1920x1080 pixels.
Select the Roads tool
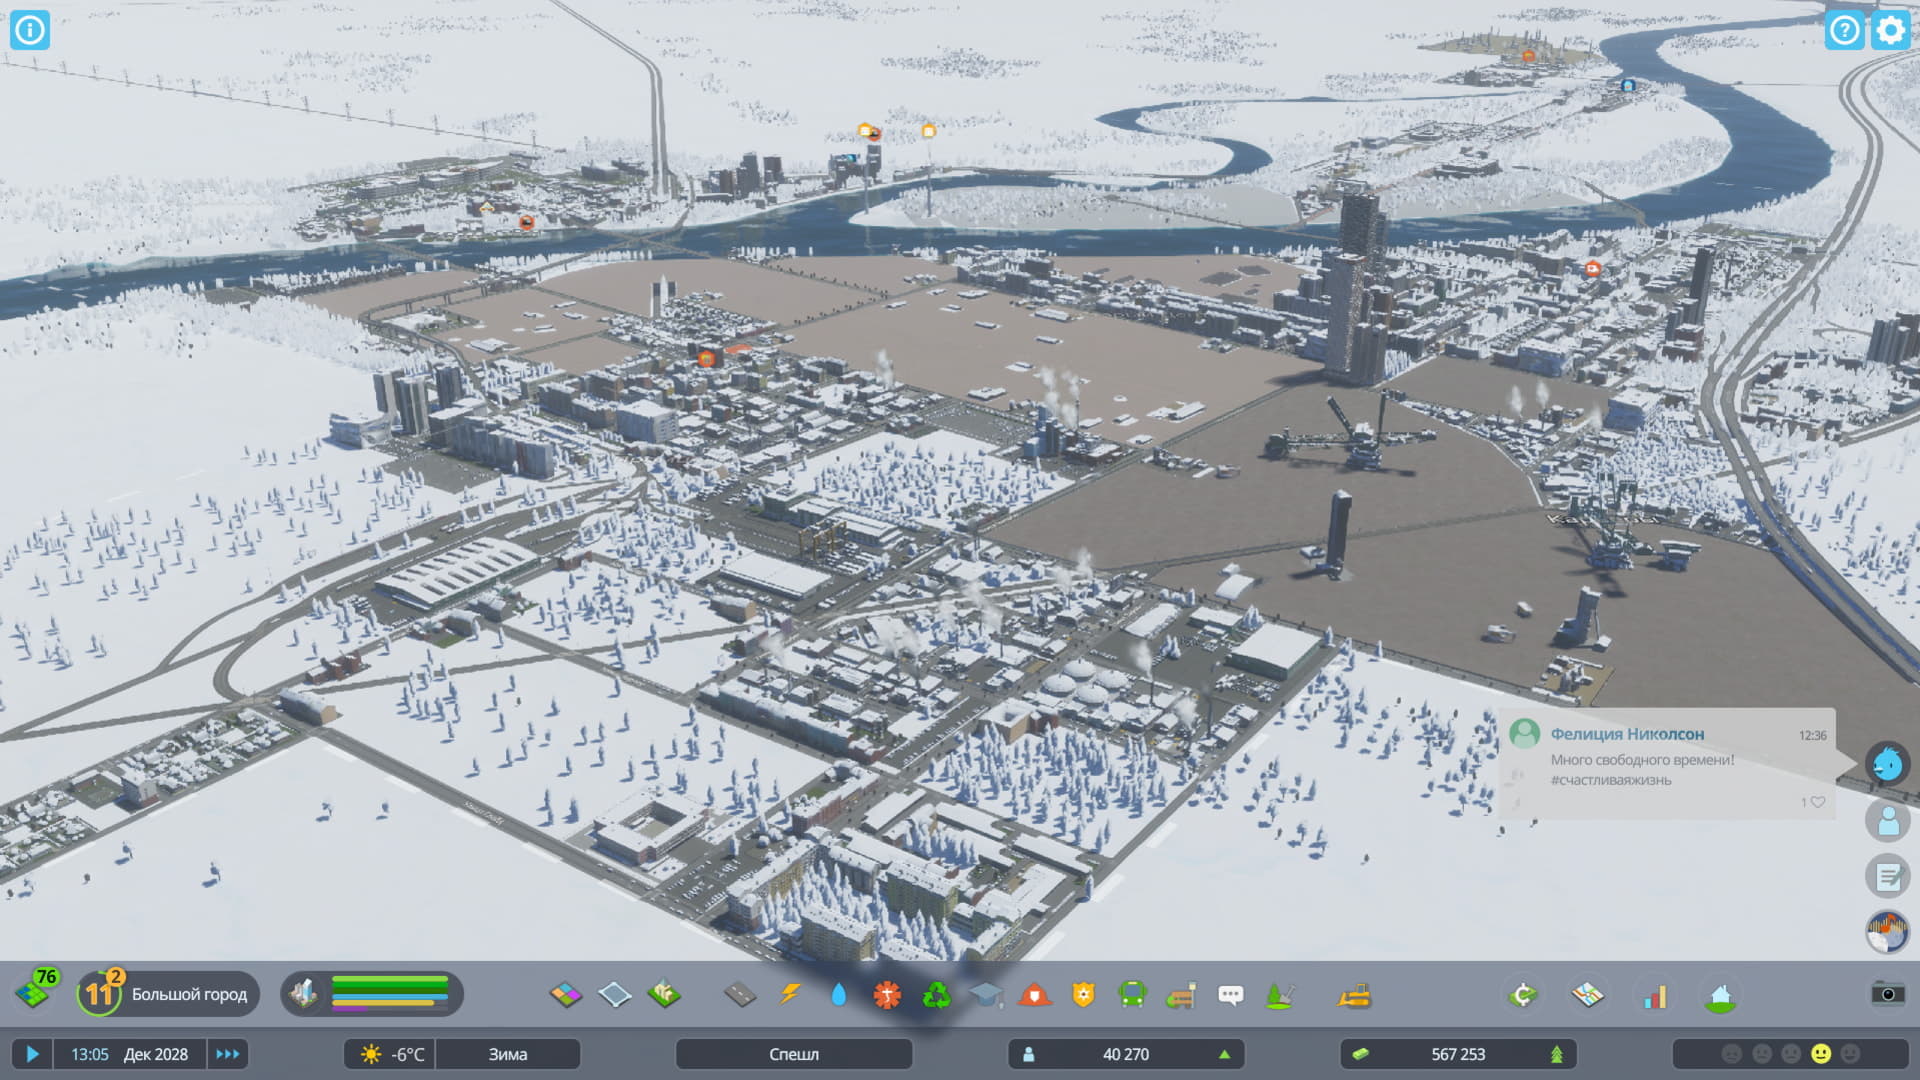tap(740, 994)
